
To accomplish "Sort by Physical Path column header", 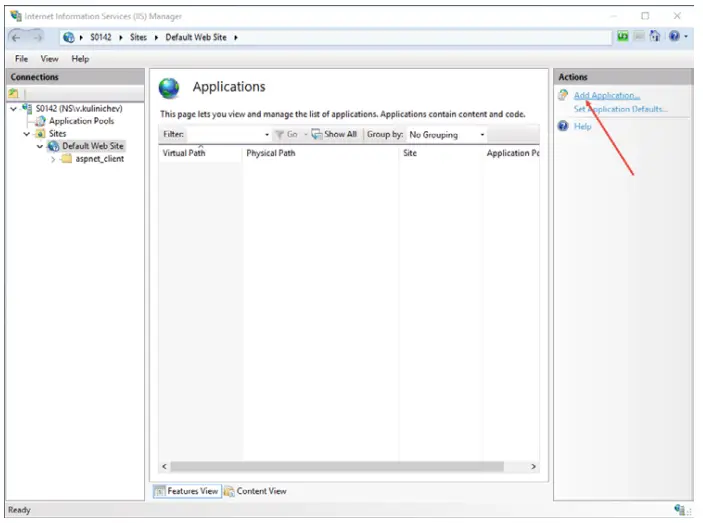I will (x=320, y=153).
